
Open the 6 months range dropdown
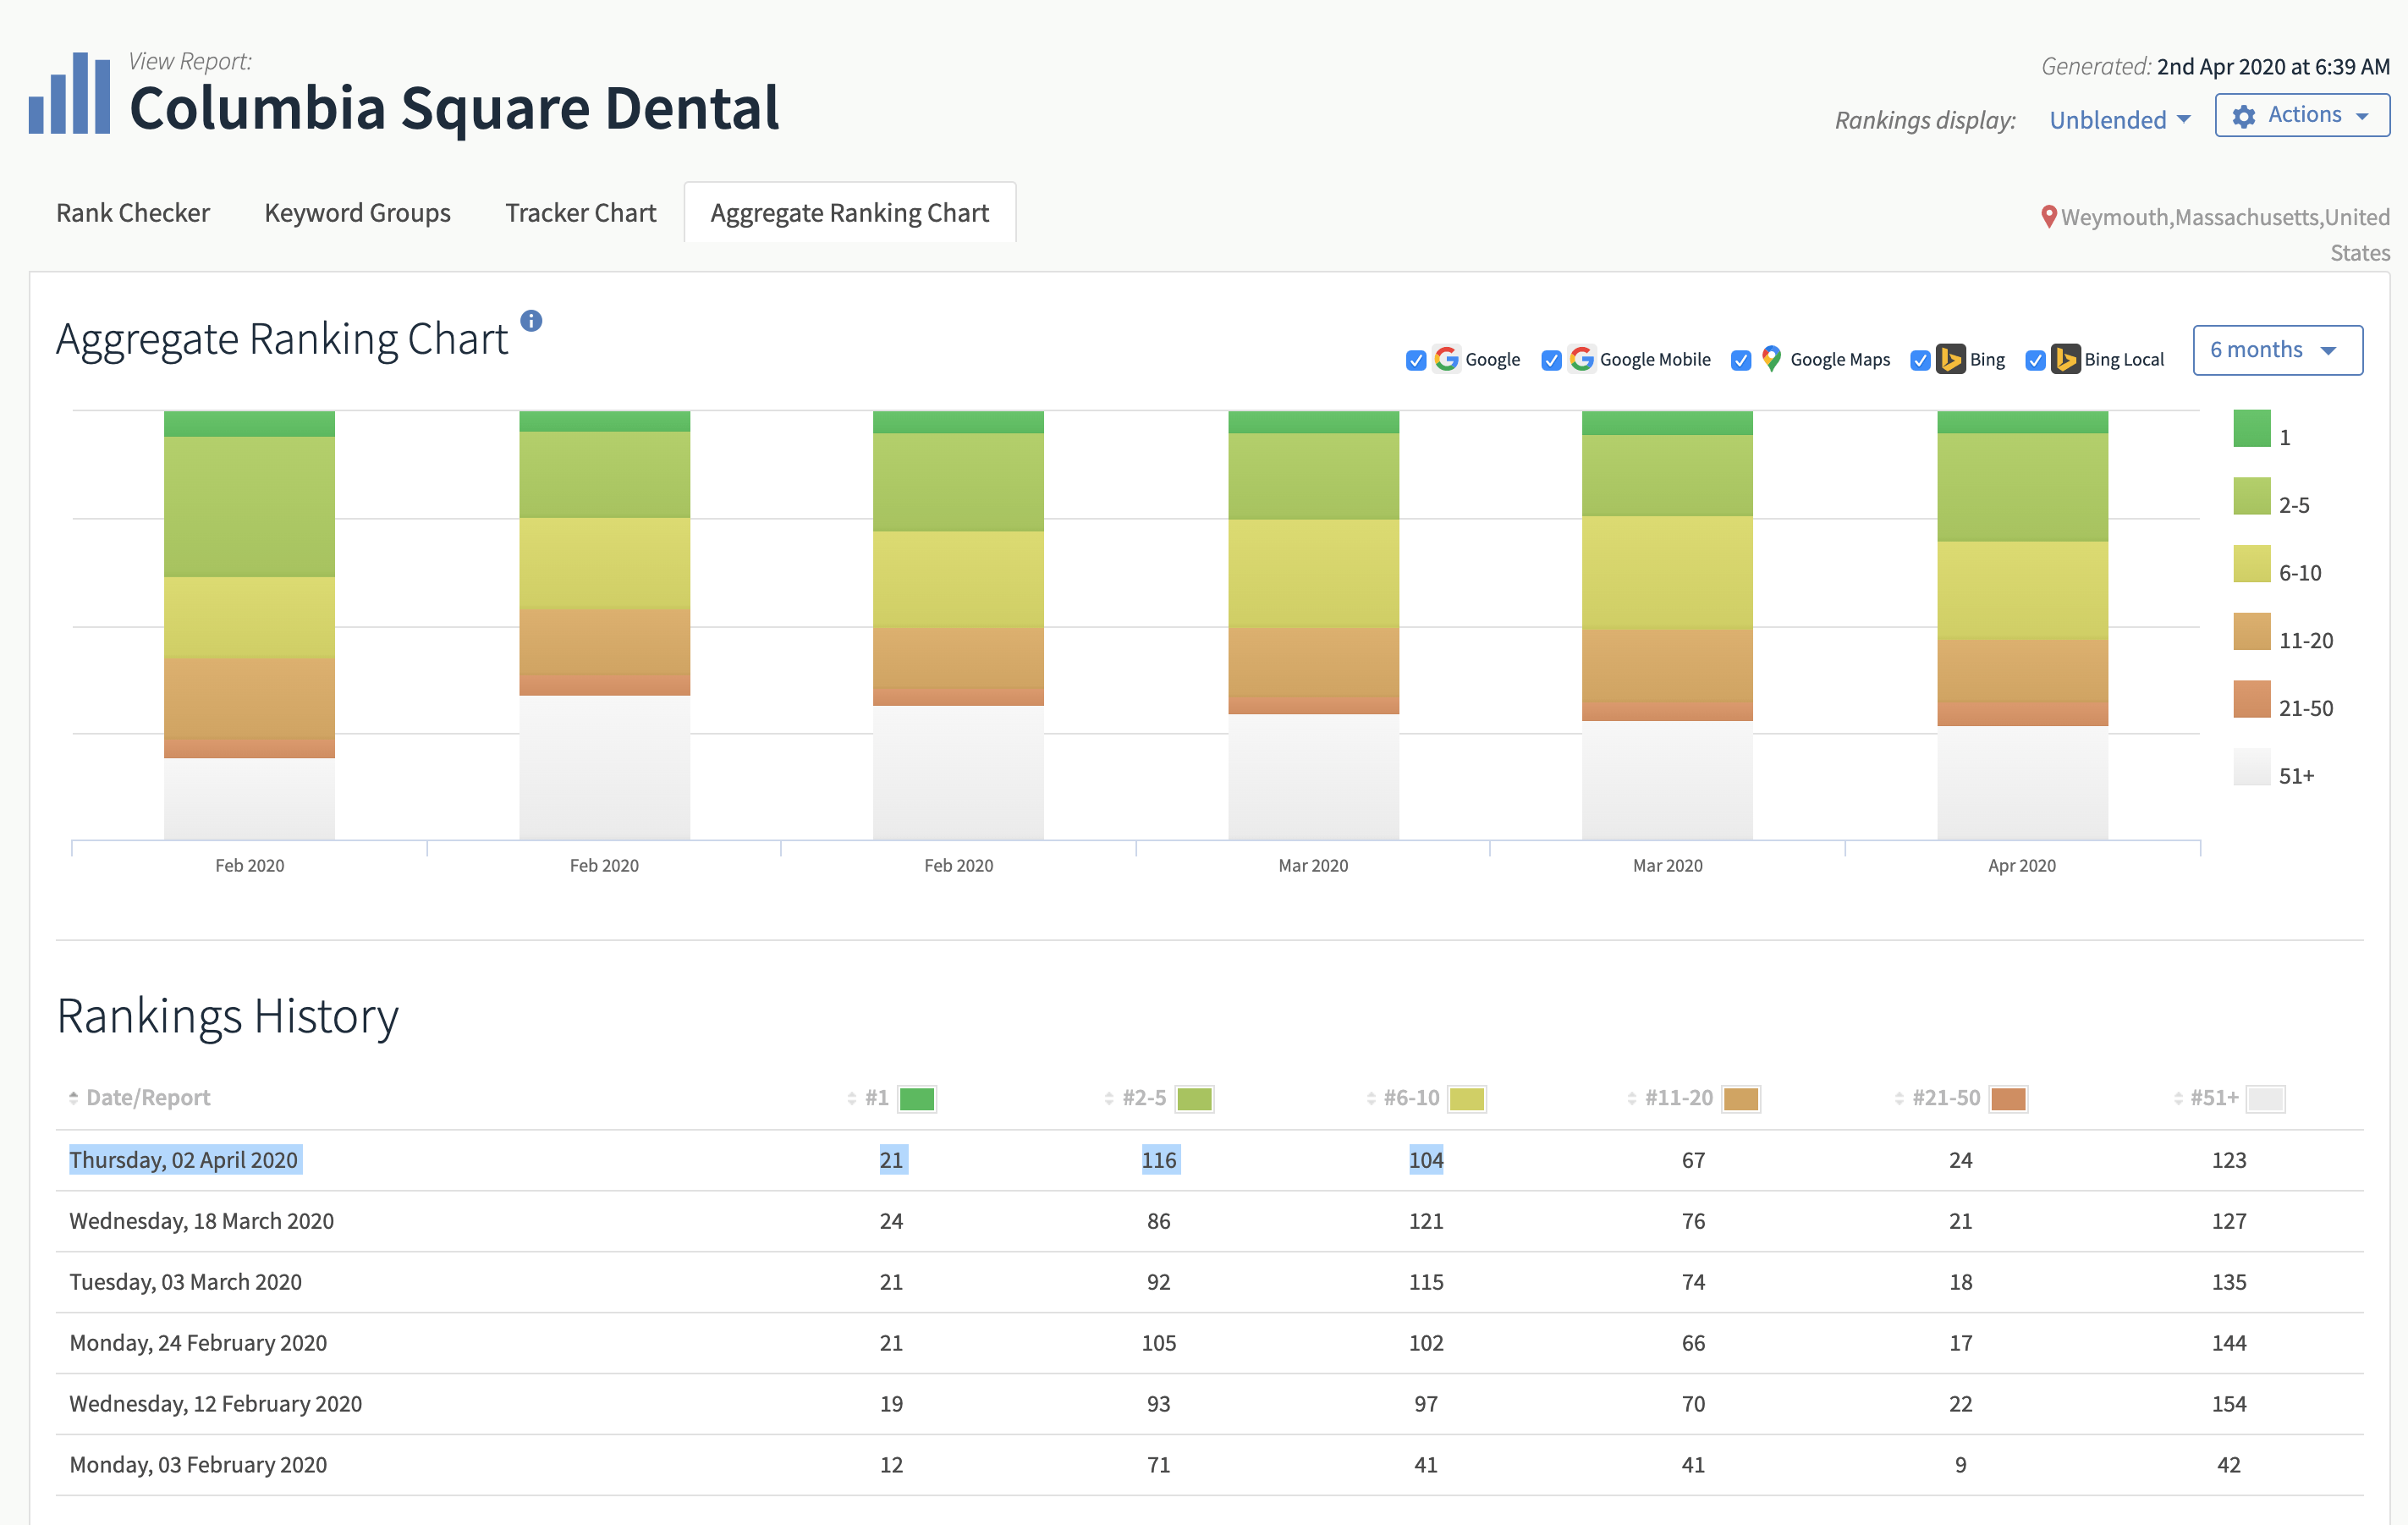[2277, 350]
